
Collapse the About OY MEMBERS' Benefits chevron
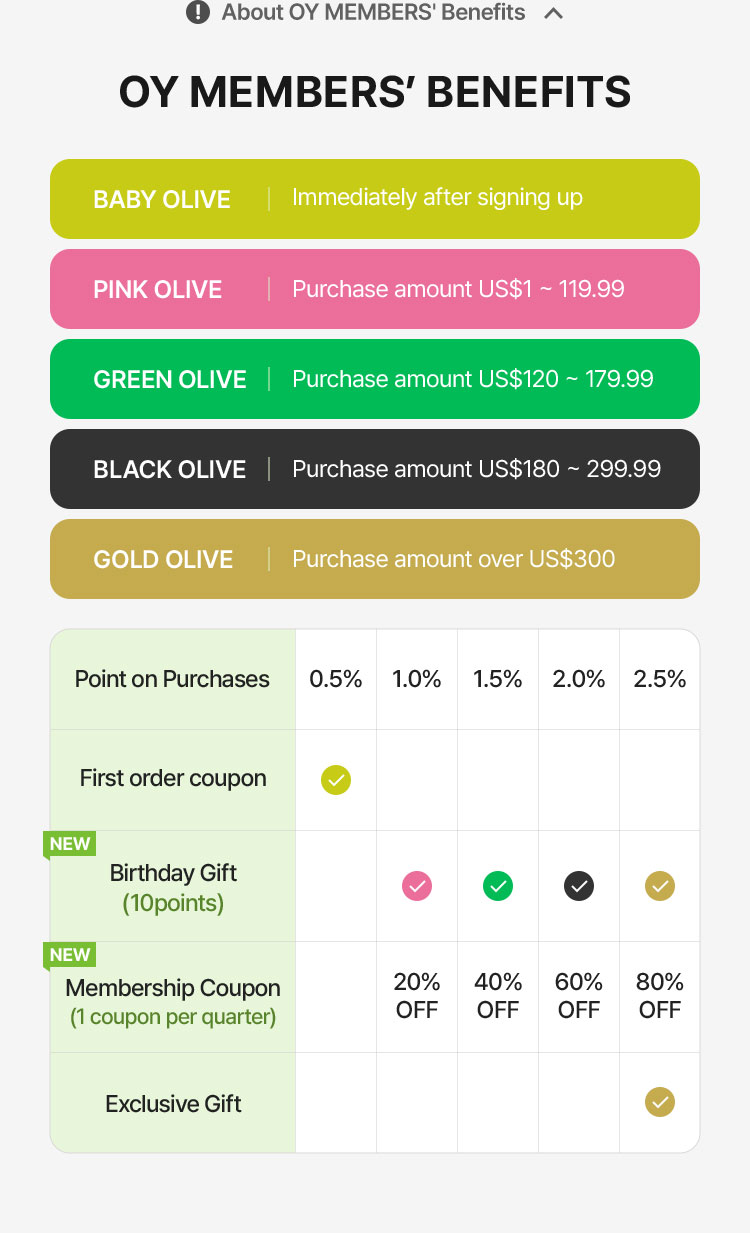[x=554, y=14]
